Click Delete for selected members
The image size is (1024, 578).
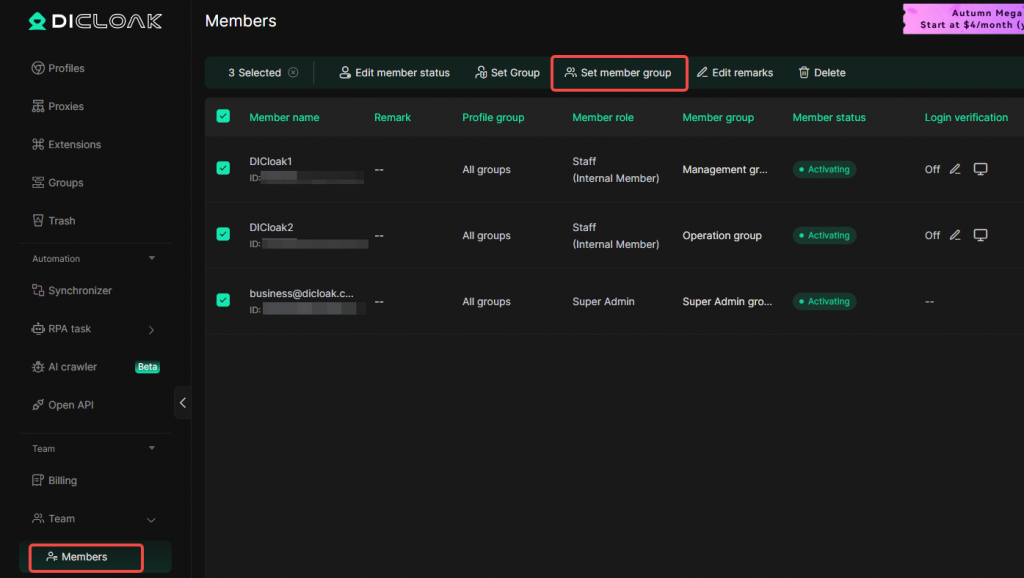pos(821,73)
